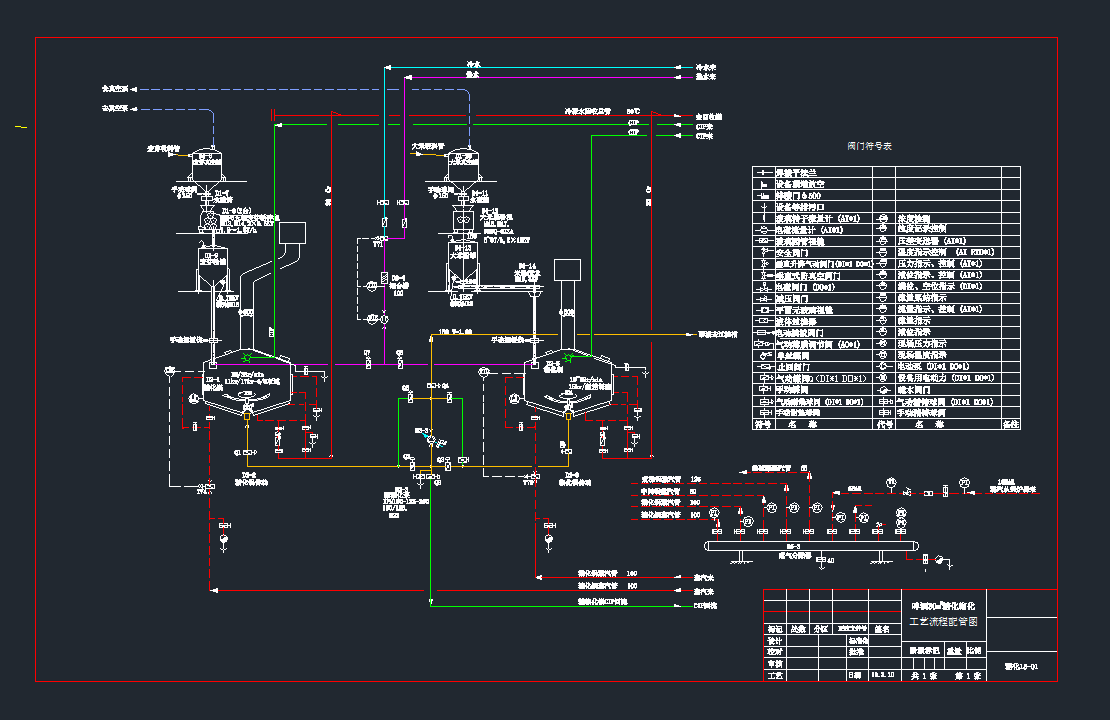Click the square box above right duct
This screenshot has height=720, width=1110.
pyautogui.click(x=567, y=270)
